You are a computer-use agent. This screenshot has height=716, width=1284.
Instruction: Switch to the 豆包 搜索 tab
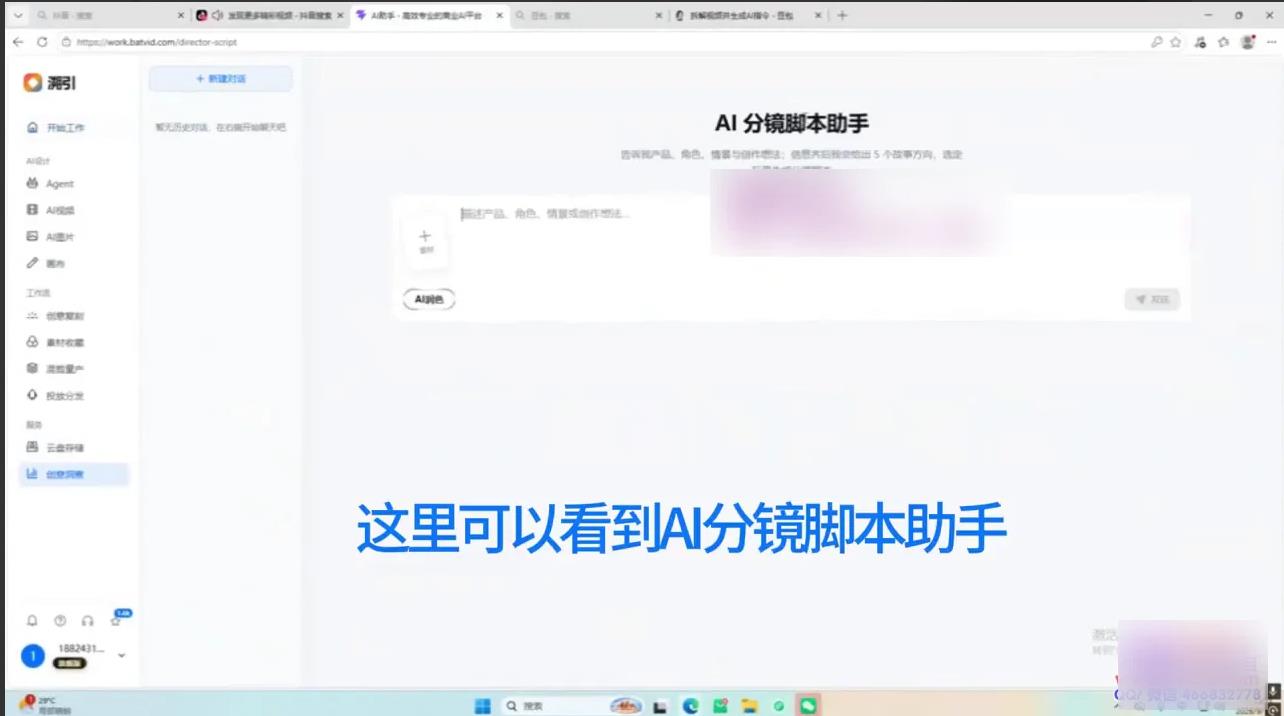click(589, 16)
